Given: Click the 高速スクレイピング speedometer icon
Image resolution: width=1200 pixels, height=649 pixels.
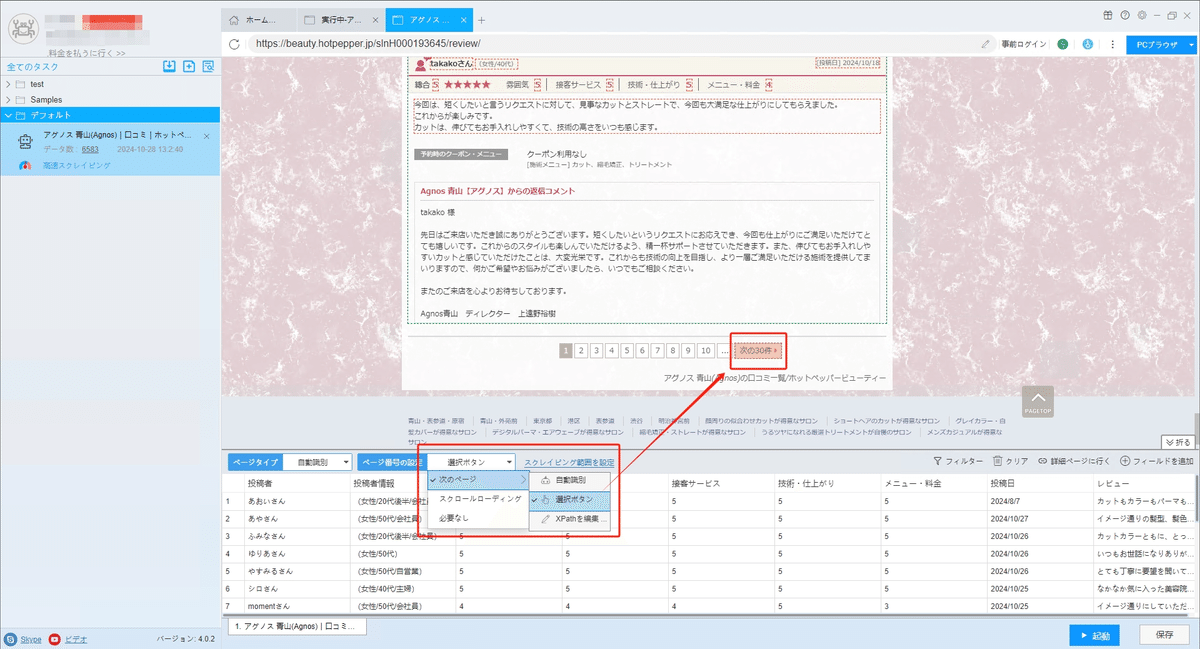Looking at the screenshot, I should pyautogui.click(x=26, y=165).
